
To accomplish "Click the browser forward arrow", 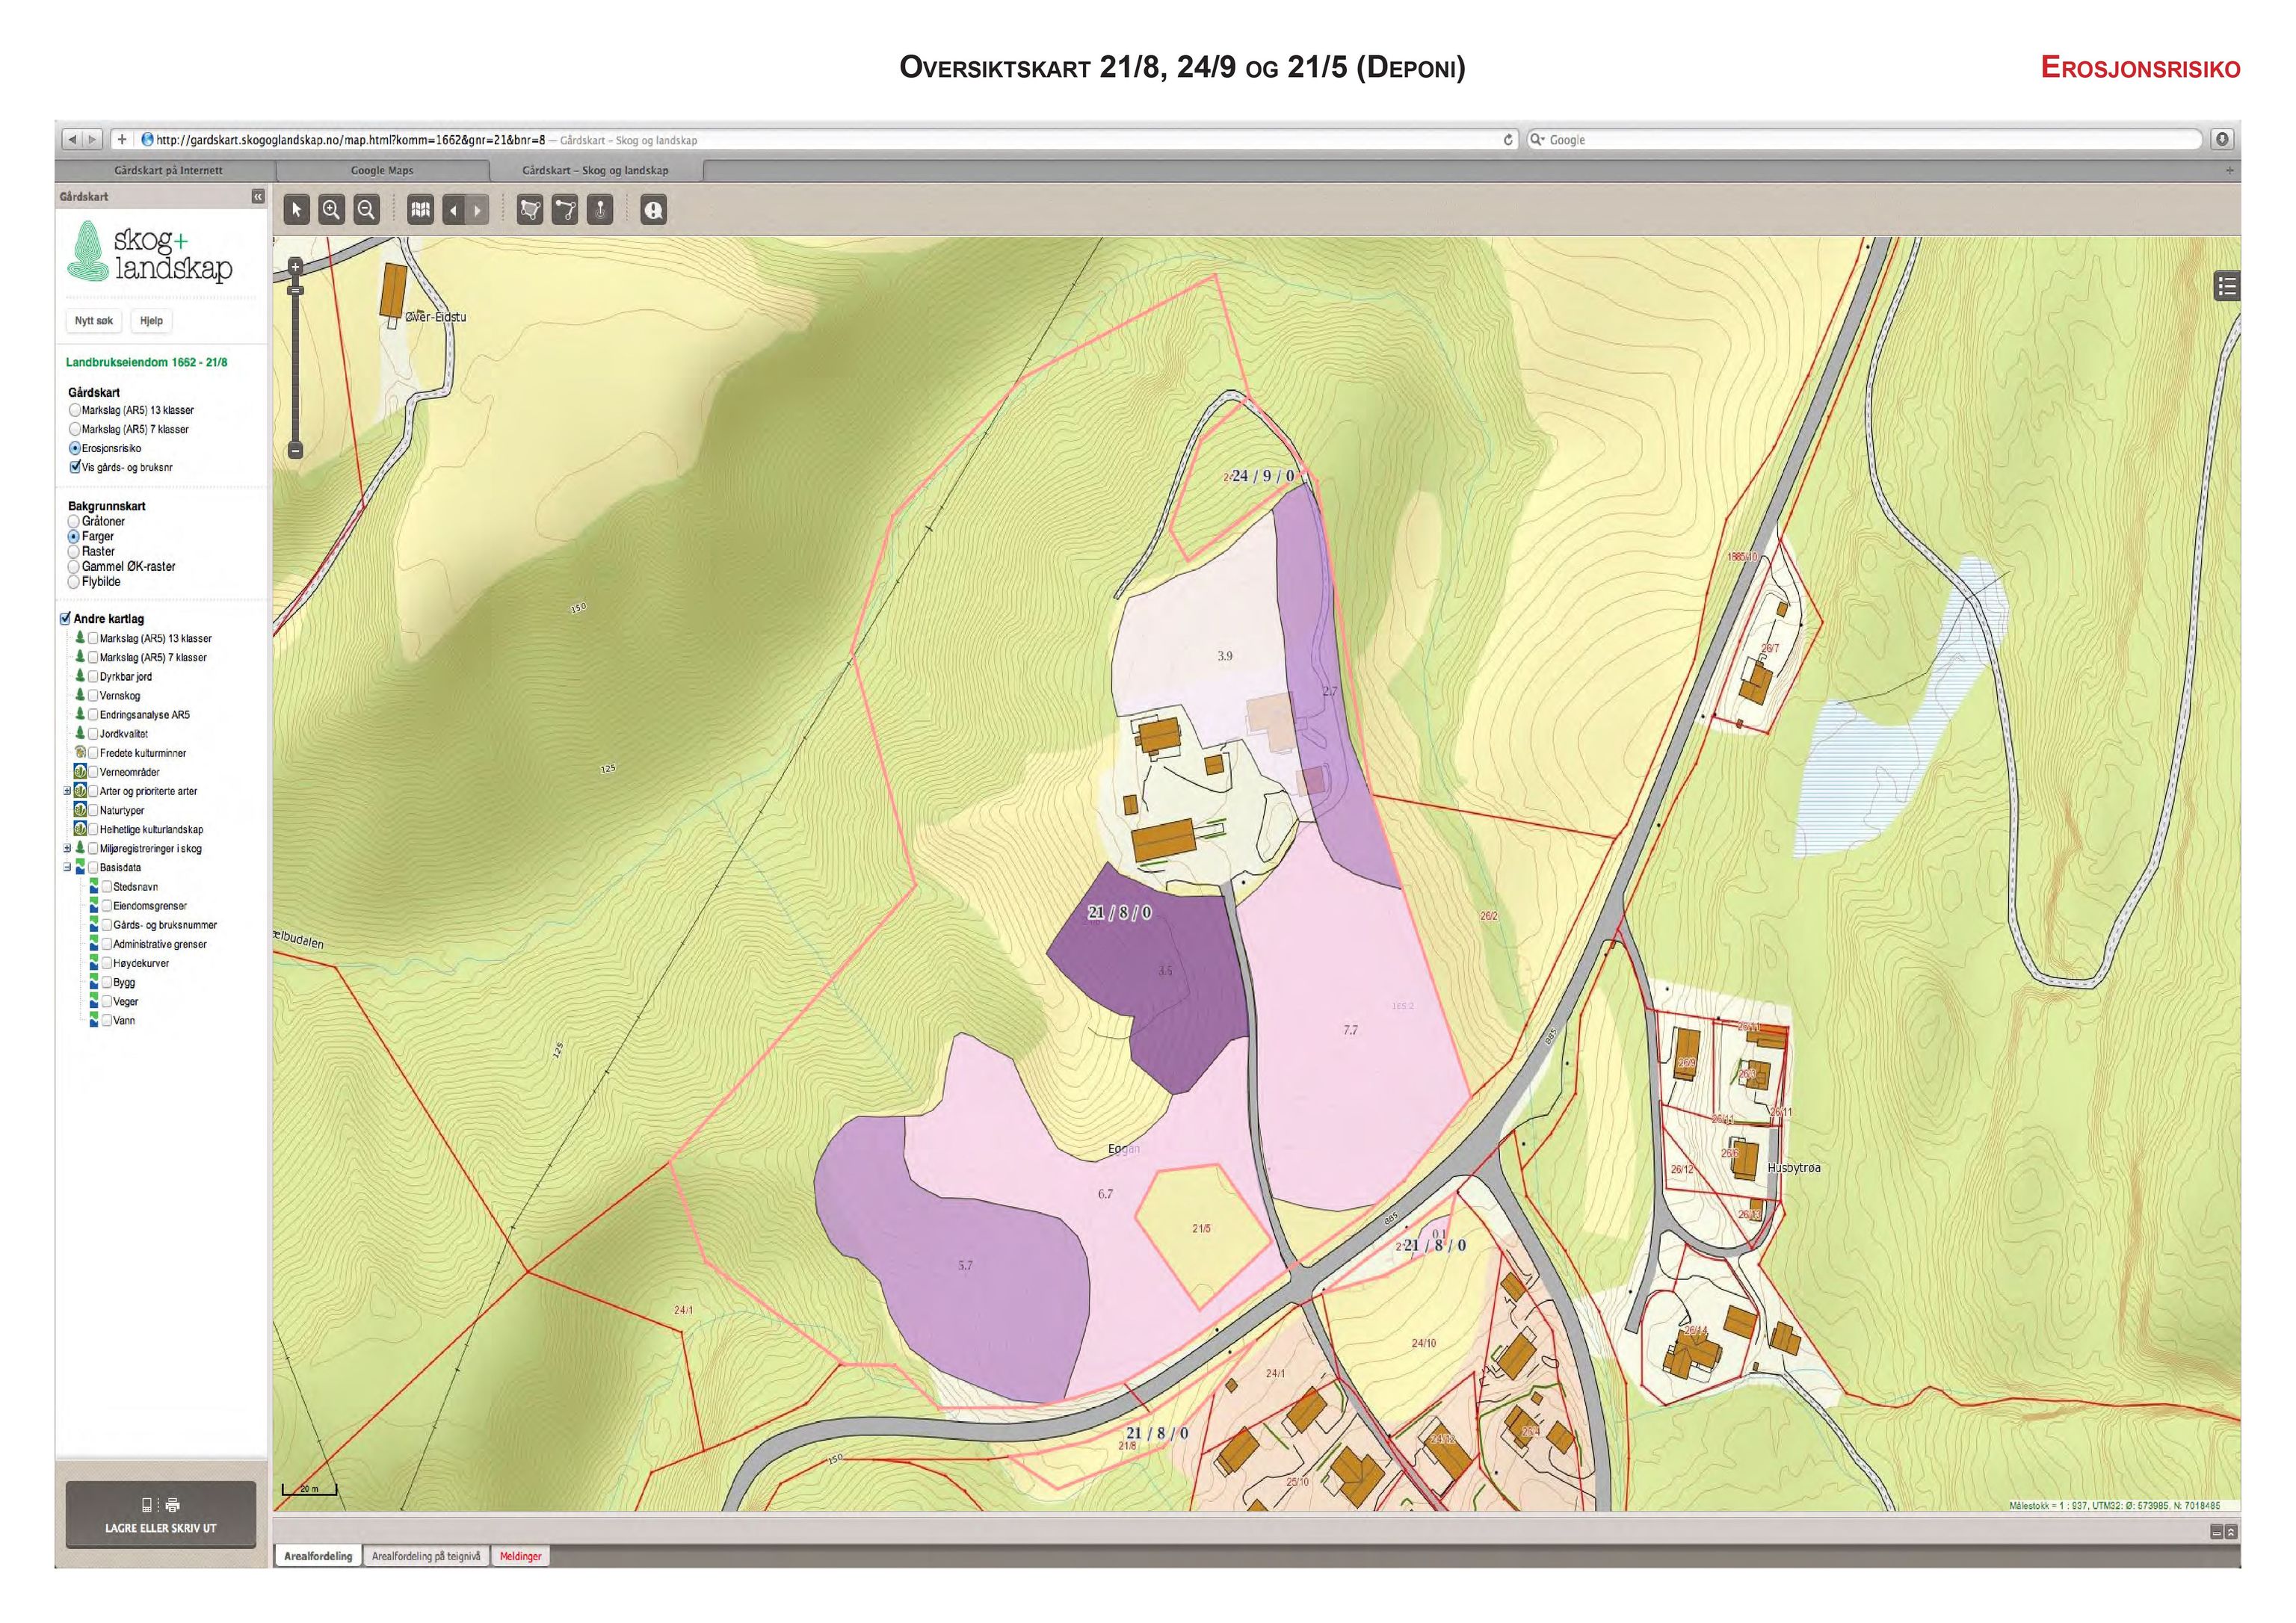I will (92, 139).
